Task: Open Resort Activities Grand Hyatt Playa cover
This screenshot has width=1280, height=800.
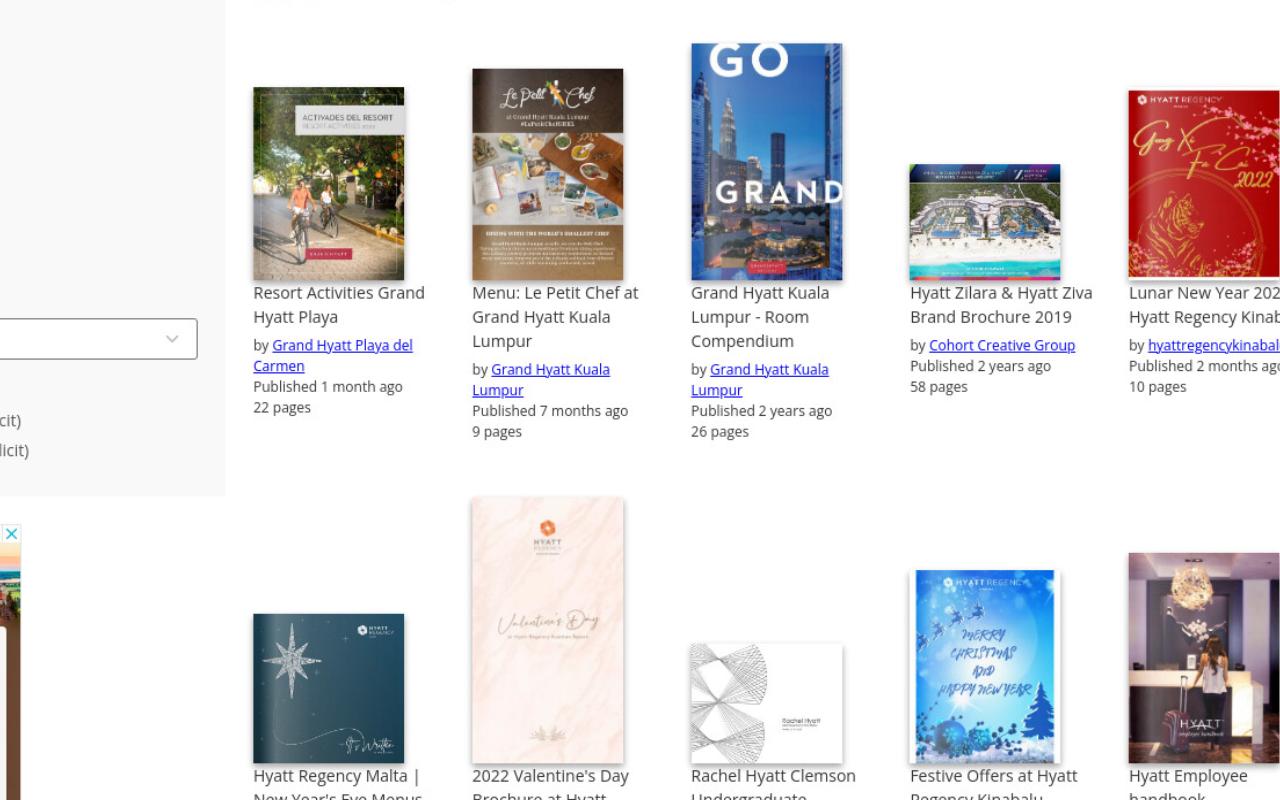Action: (328, 183)
